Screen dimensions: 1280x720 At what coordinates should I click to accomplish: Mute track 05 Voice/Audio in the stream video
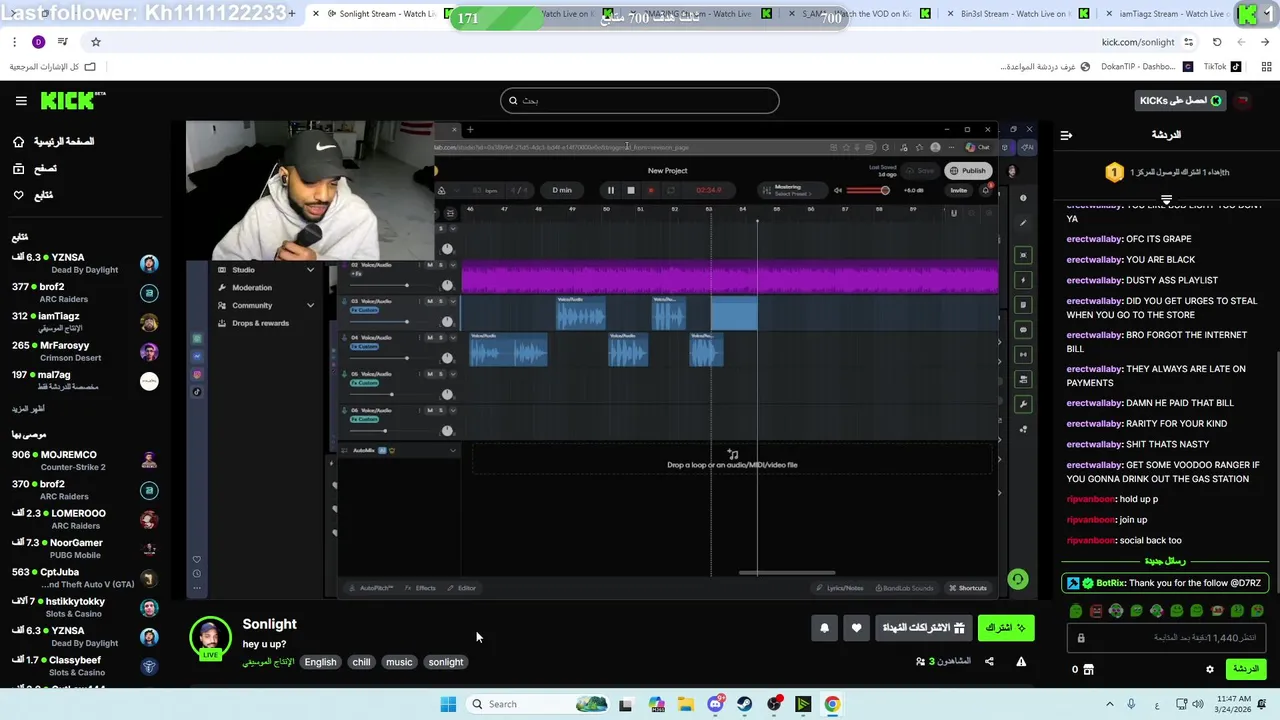(430, 374)
